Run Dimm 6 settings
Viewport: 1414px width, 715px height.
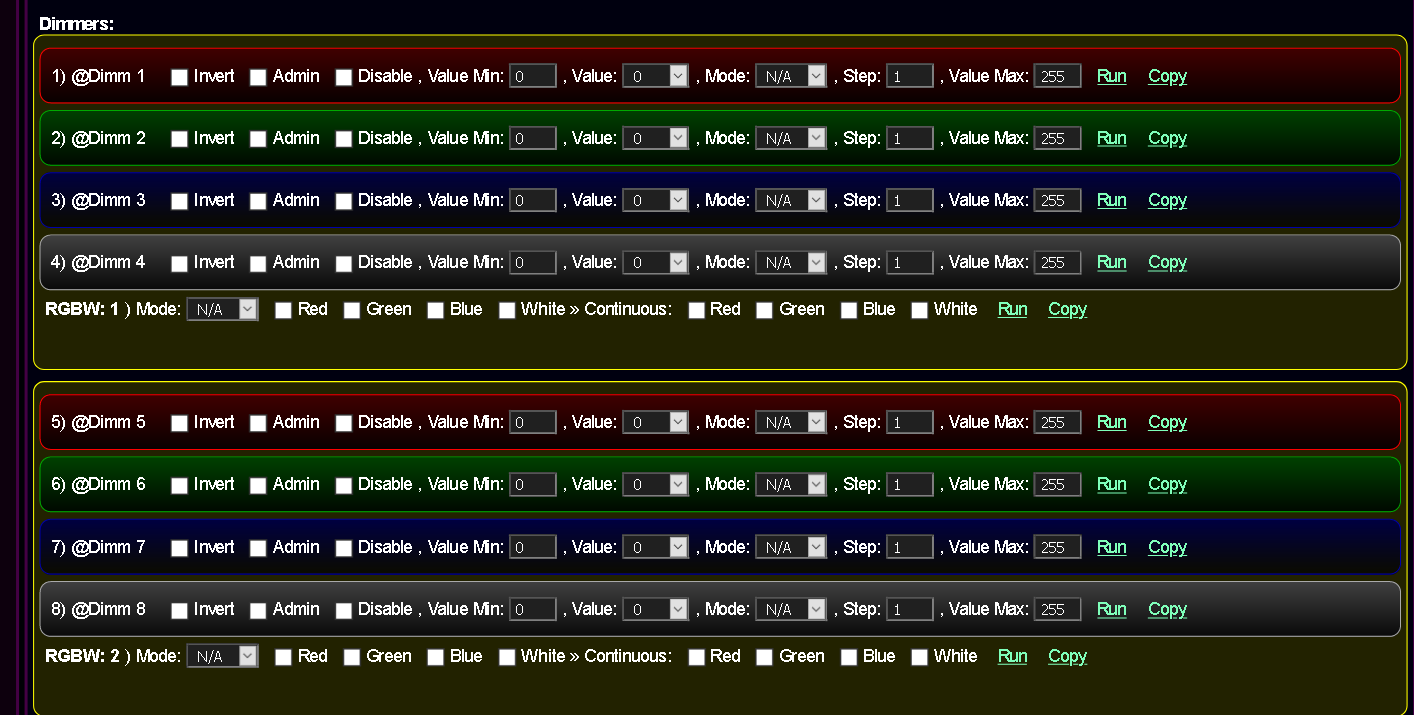pyautogui.click(x=1112, y=484)
